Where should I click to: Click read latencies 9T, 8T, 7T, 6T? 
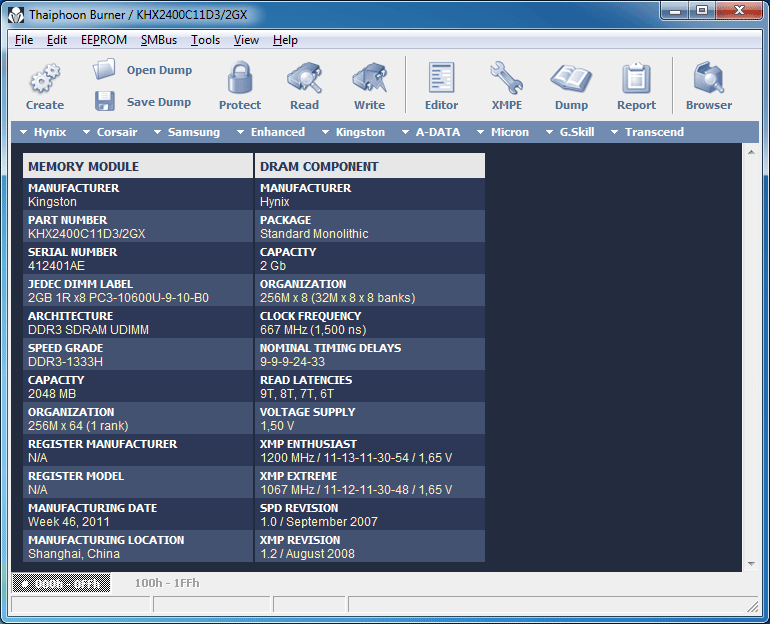[x=297, y=394]
